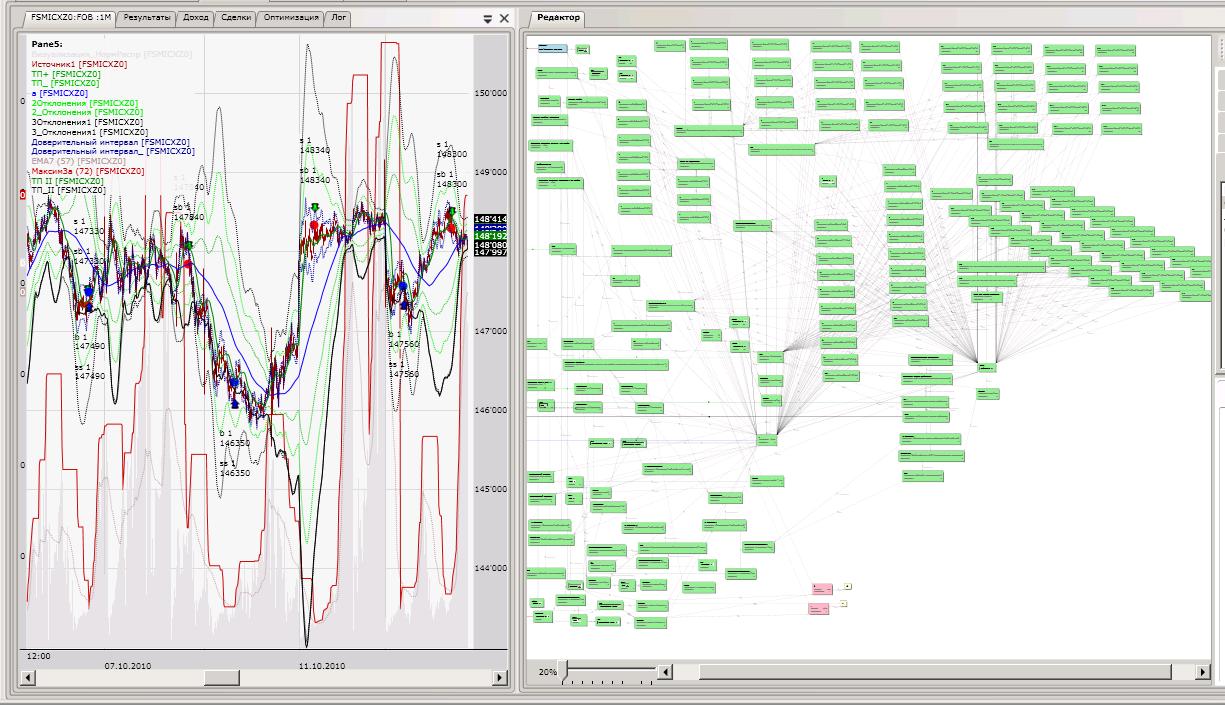This screenshot has height=705, width=1225.
Task: Close the chart panel with the X
Action: (x=504, y=19)
